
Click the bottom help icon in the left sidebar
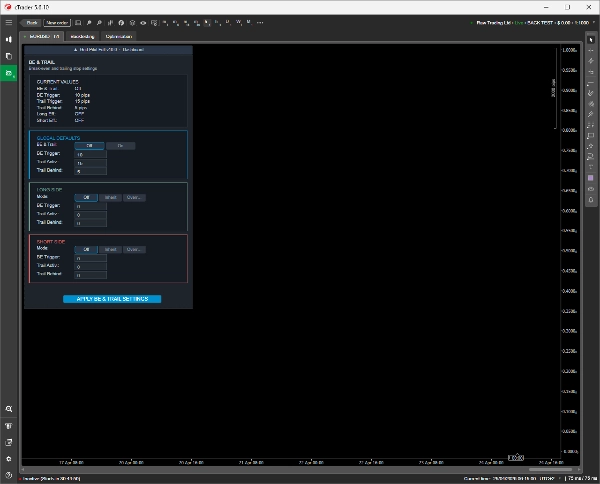(x=8, y=475)
